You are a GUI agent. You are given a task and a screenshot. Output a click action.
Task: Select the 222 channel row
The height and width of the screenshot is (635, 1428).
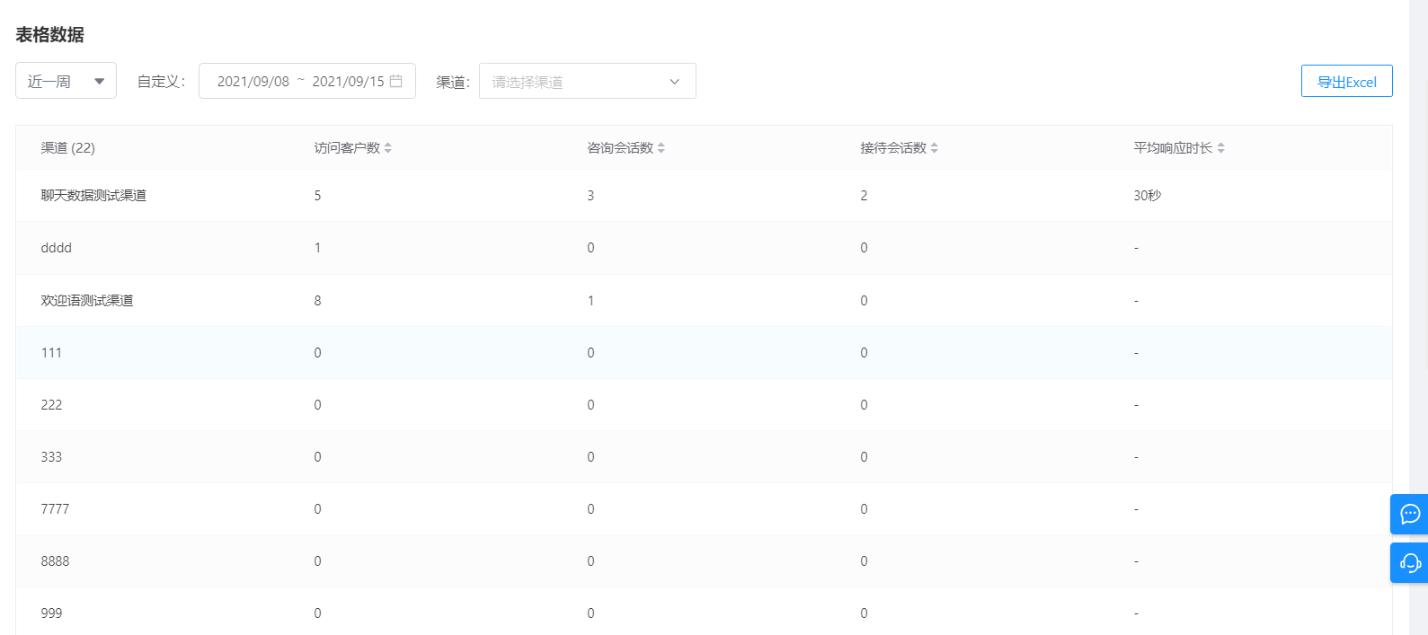tap(703, 404)
